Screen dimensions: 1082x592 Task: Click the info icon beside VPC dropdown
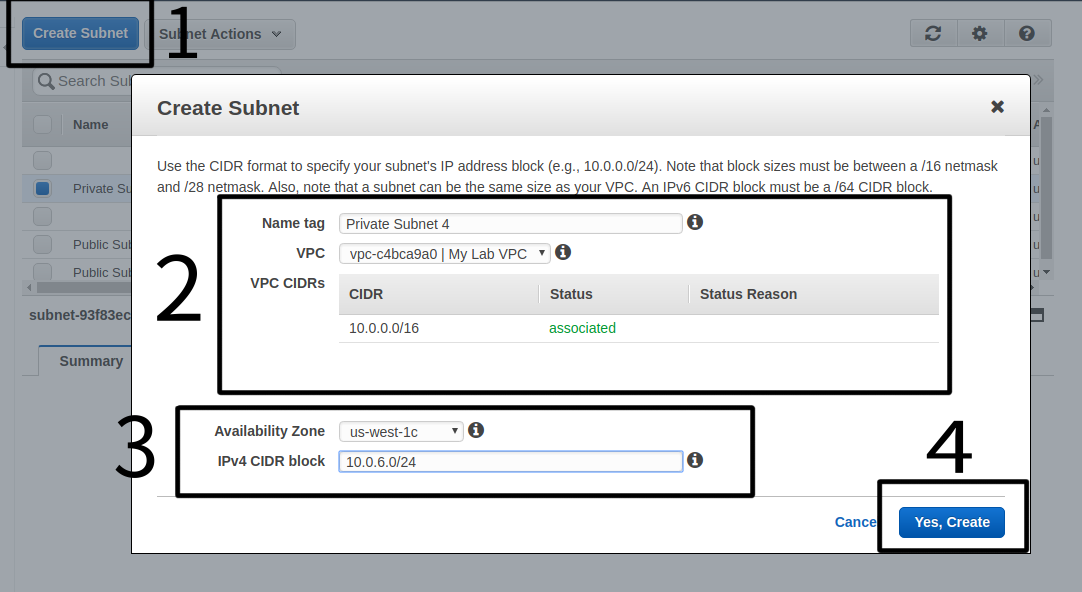[563, 252]
